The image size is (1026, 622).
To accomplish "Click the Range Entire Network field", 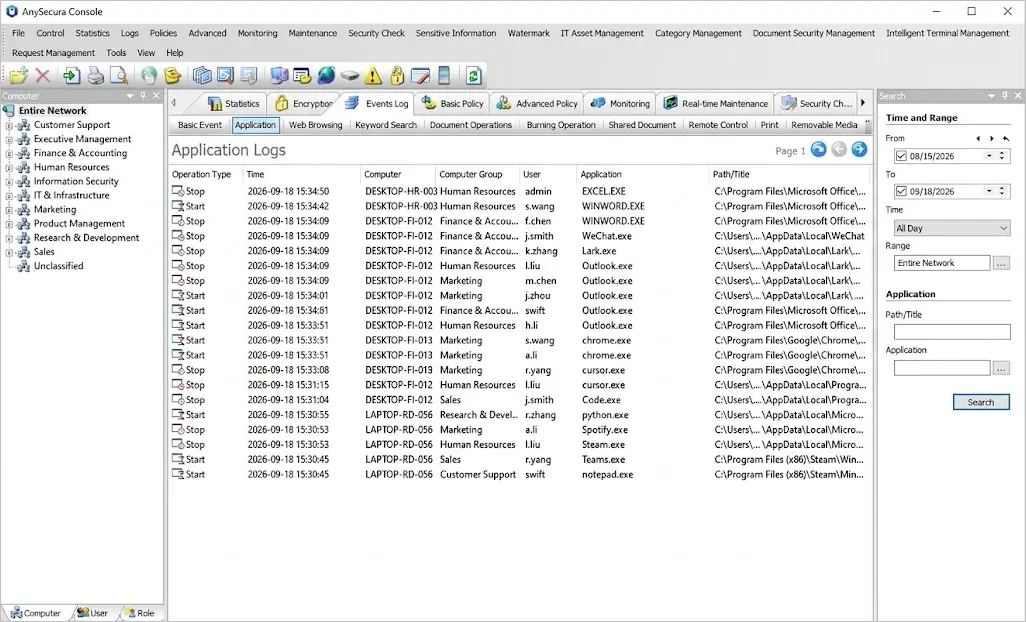I will point(942,263).
